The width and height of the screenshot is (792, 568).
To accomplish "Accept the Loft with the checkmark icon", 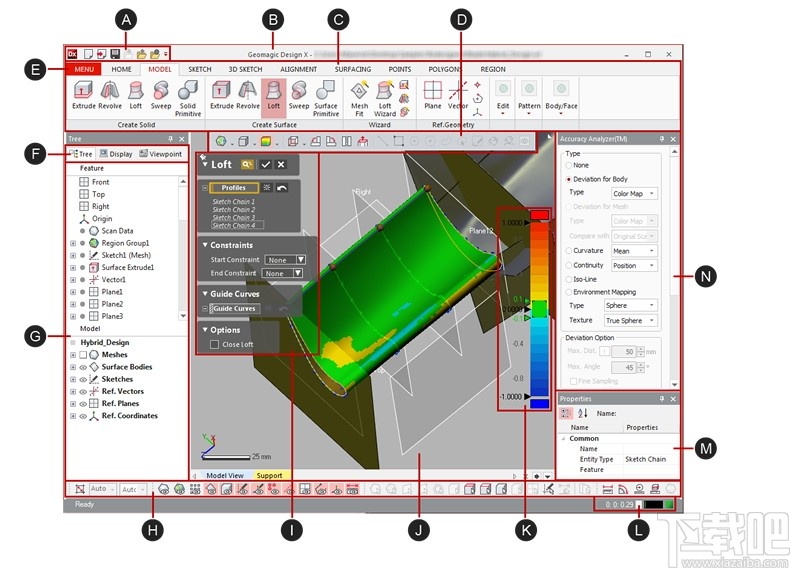I will coord(266,165).
